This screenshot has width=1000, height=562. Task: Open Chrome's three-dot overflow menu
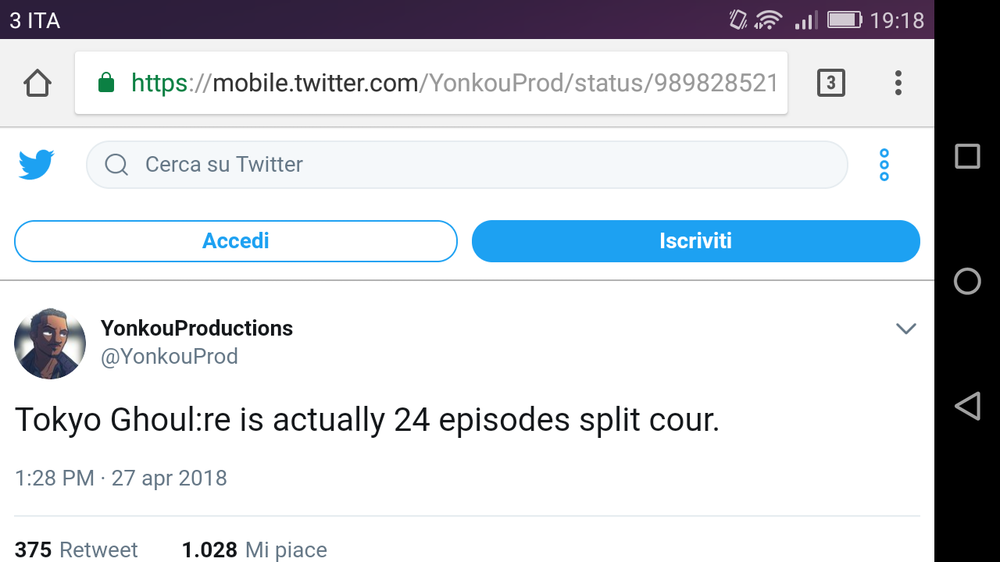coord(898,83)
